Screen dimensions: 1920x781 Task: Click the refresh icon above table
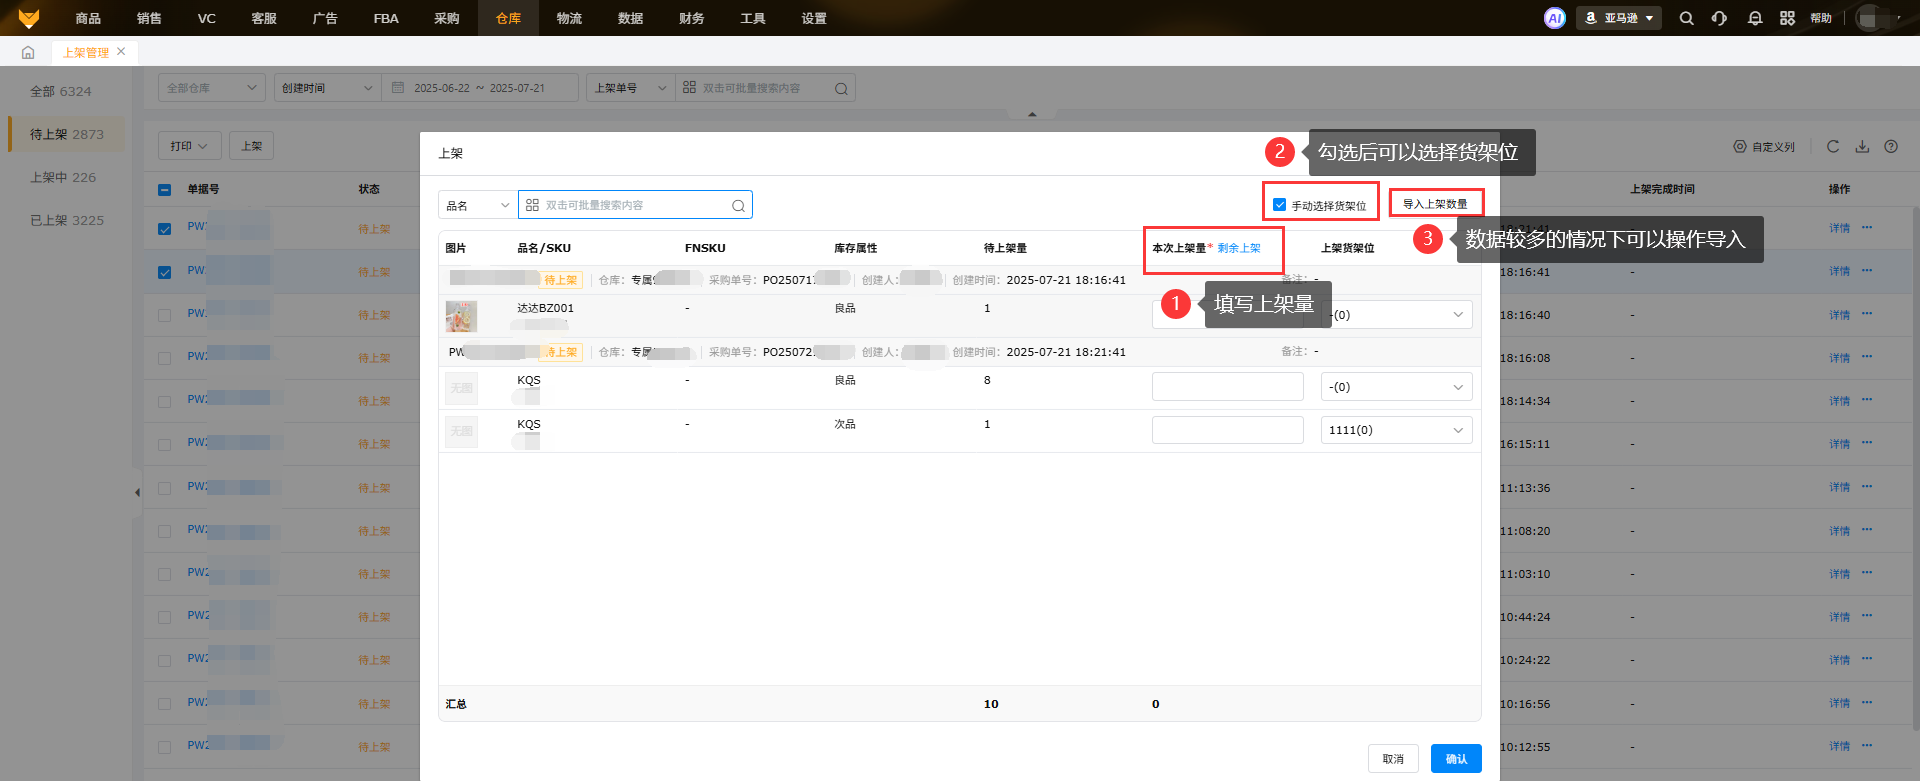click(x=1832, y=147)
